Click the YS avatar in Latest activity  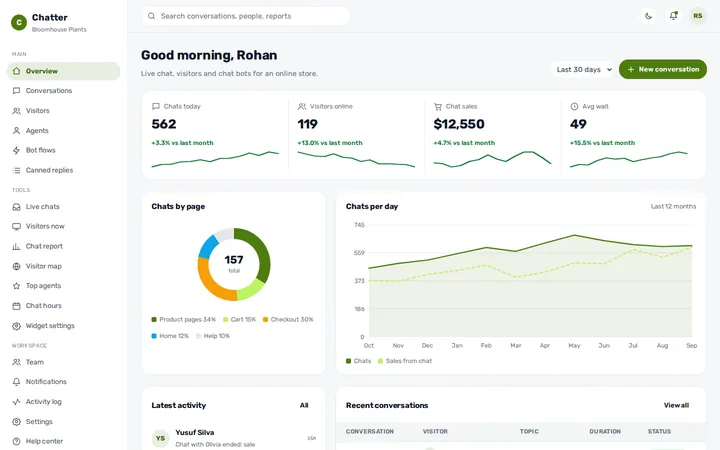pos(160,439)
